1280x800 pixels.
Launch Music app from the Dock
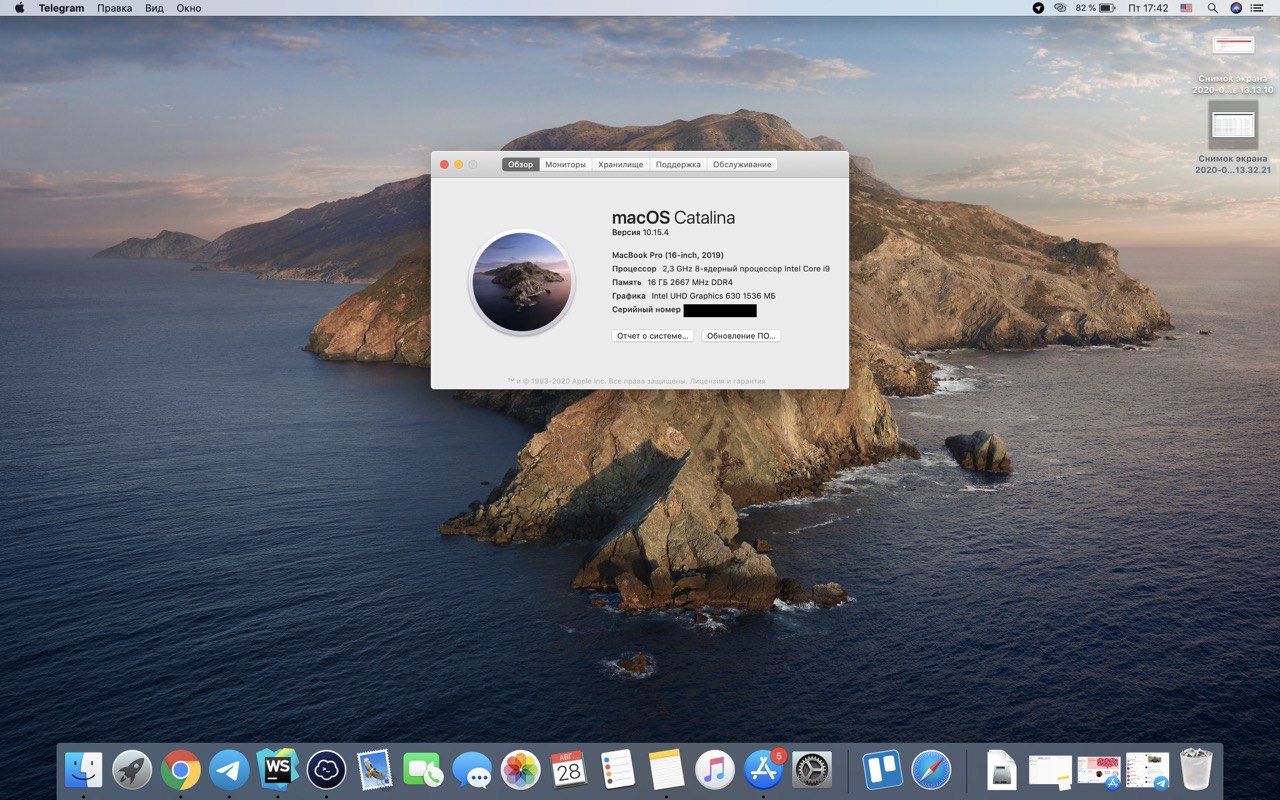click(x=715, y=770)
